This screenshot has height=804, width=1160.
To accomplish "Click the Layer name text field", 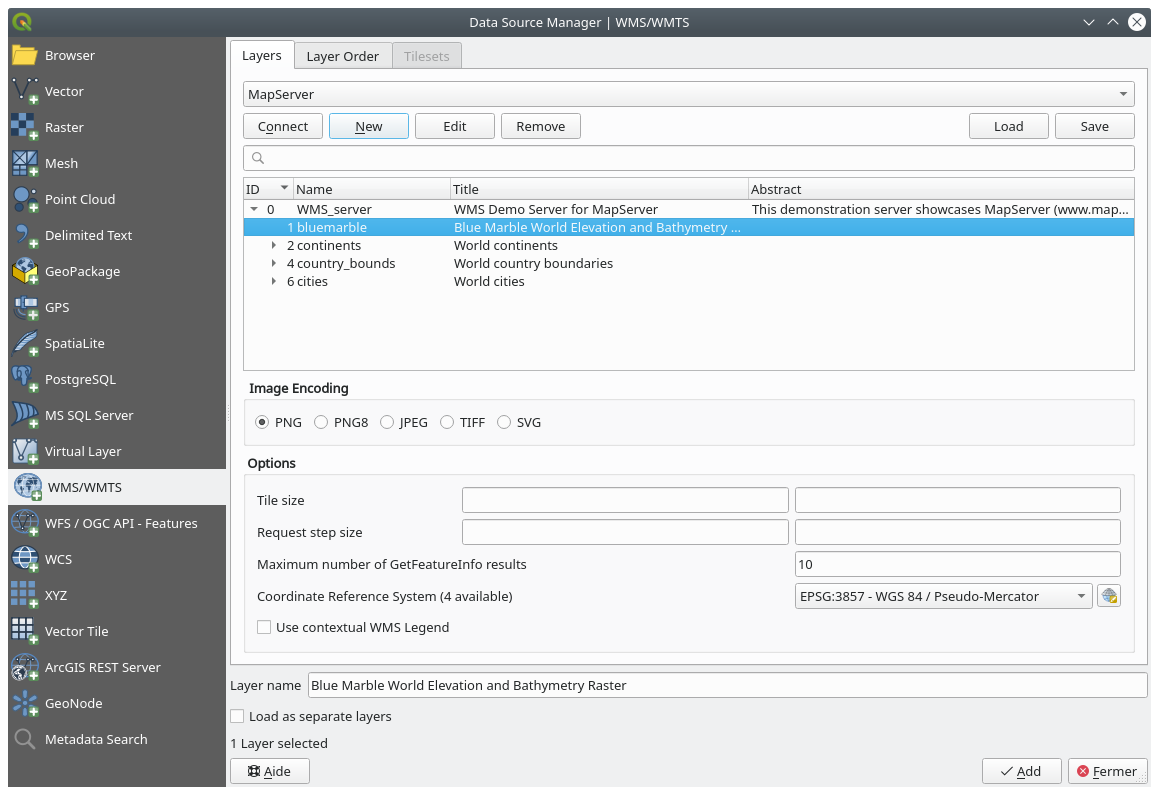I will [x=727, y=685].
